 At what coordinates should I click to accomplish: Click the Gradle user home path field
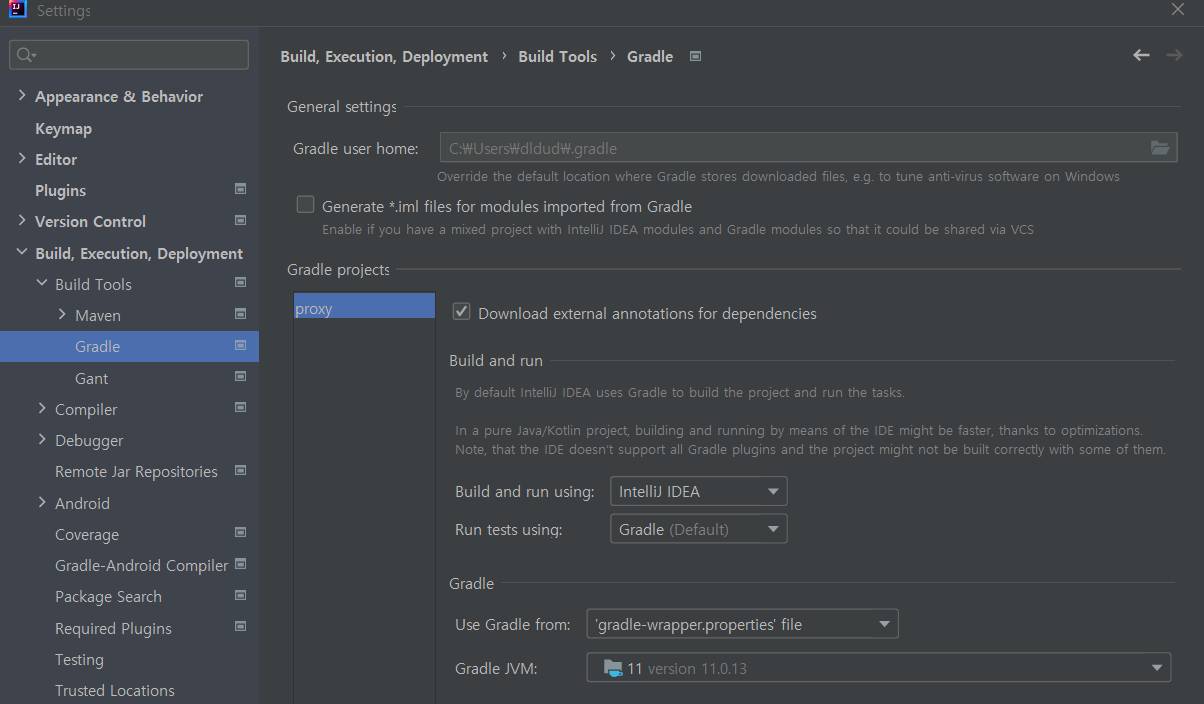[794, 148]
